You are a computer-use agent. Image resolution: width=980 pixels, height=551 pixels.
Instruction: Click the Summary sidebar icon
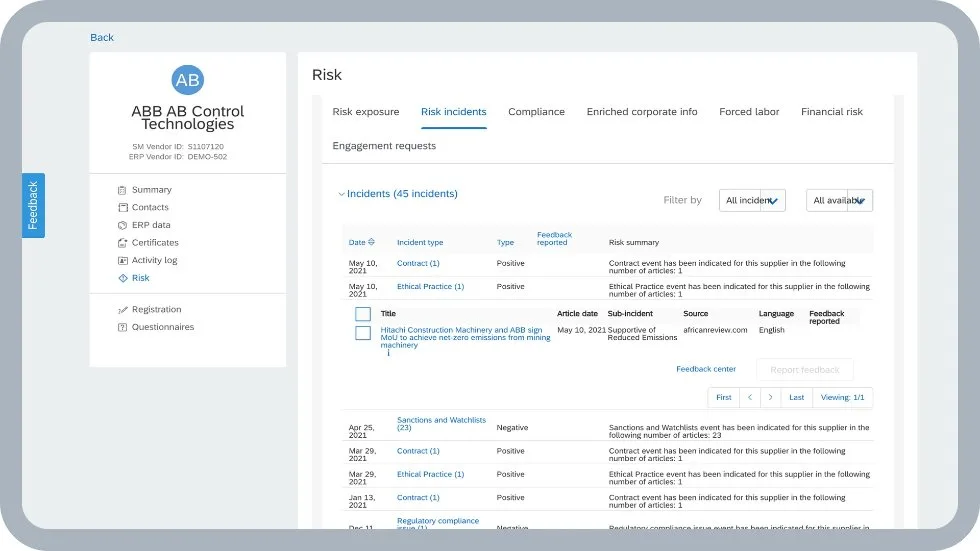[x=122, y=190]
